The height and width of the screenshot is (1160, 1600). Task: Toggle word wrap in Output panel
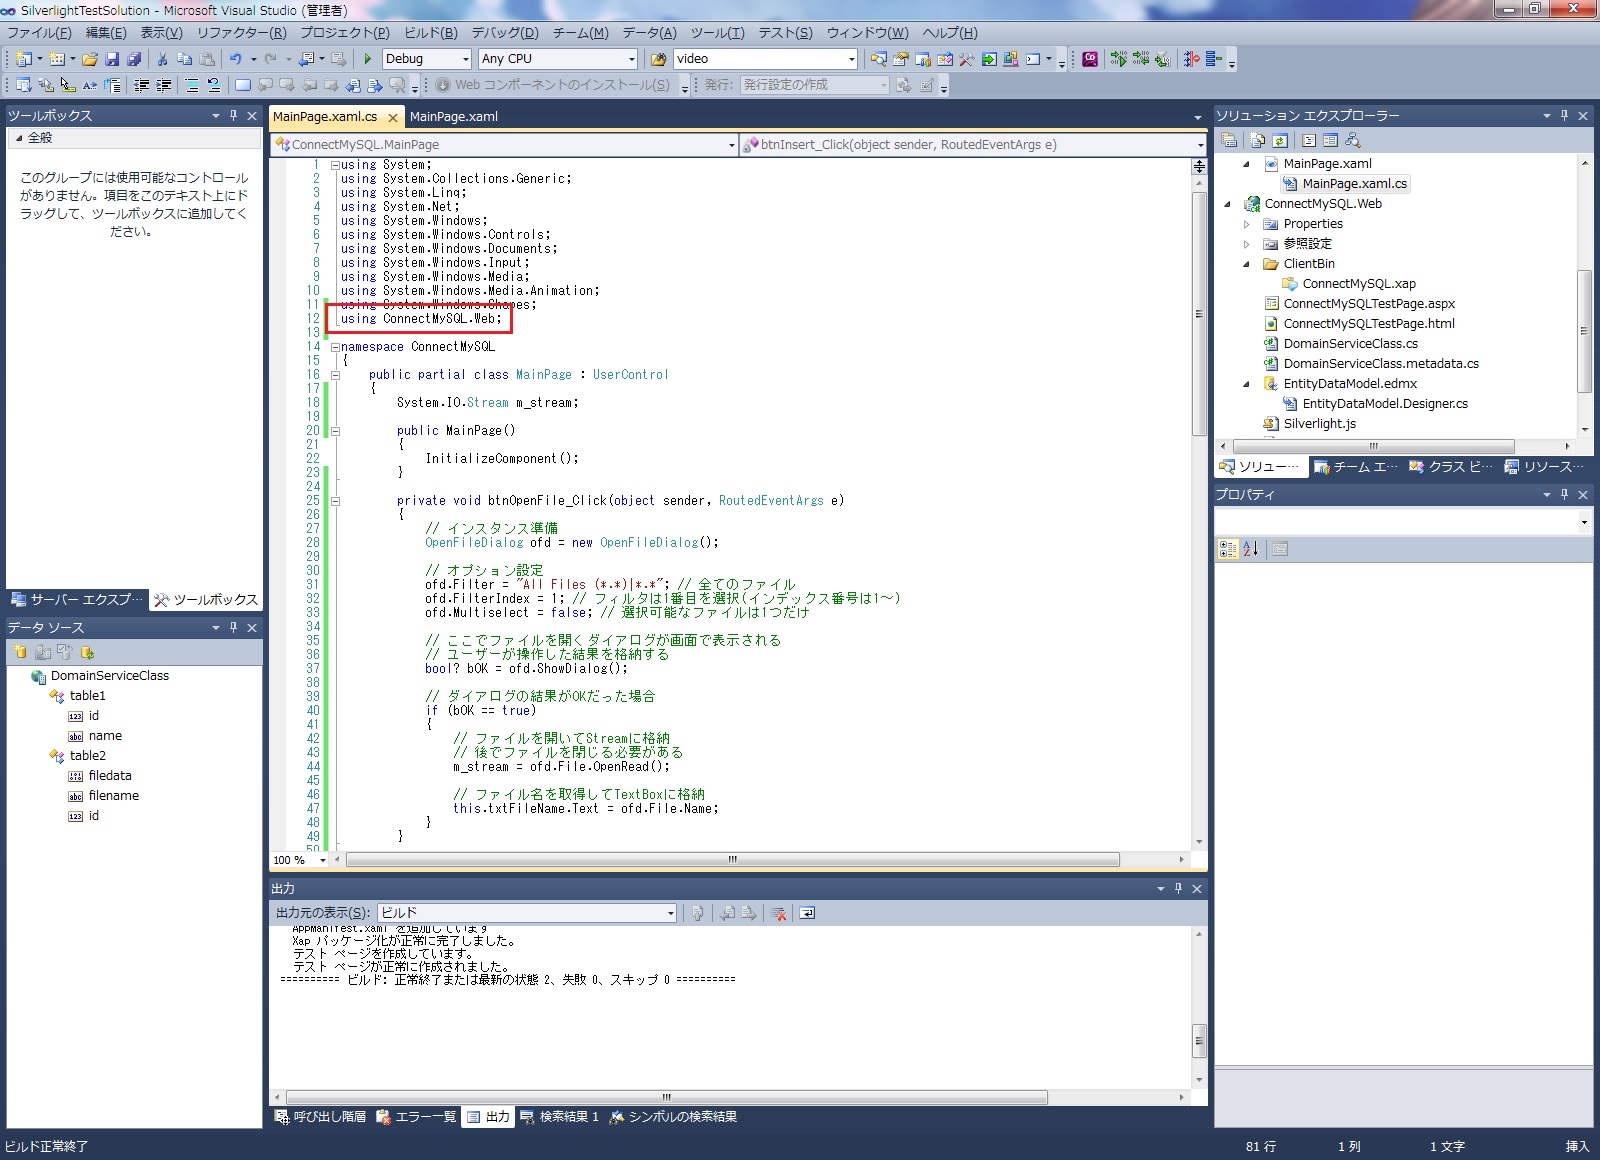tap(807, 913)
